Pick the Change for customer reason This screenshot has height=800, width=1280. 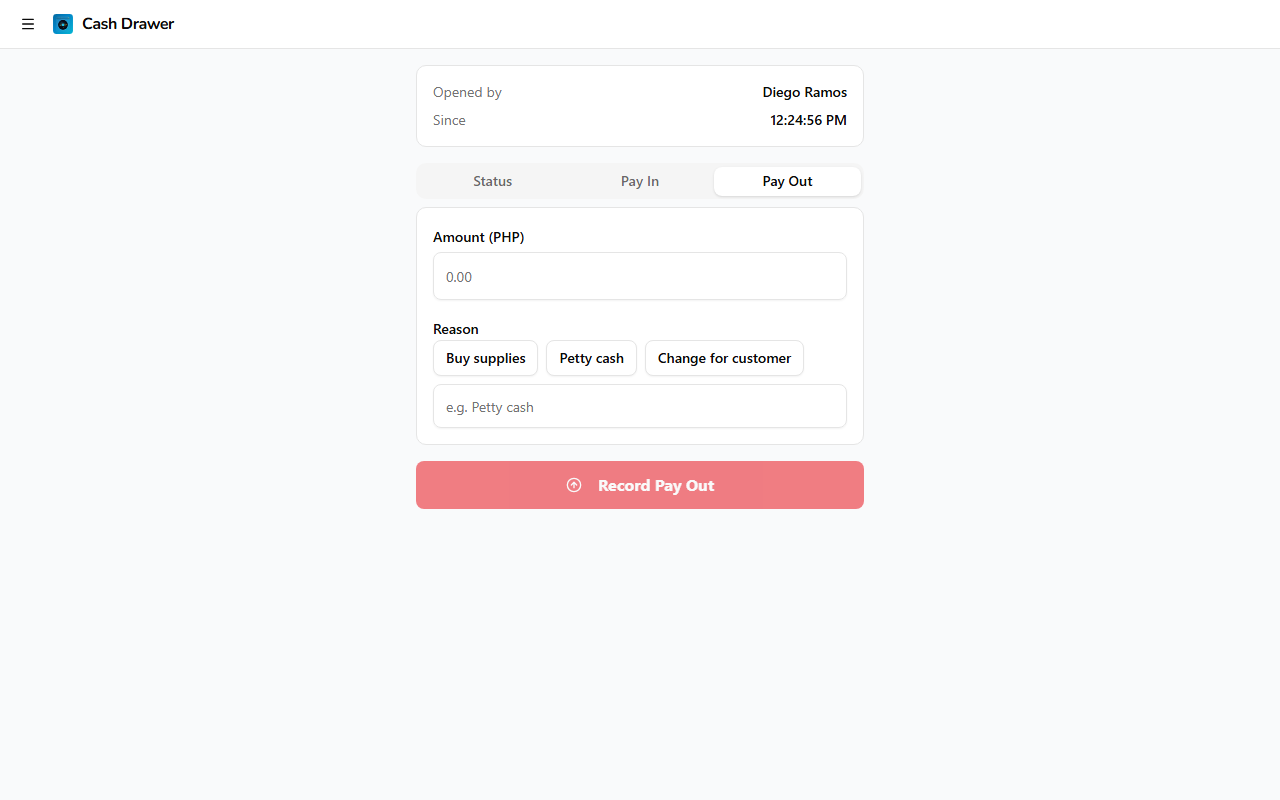[724, 358]
